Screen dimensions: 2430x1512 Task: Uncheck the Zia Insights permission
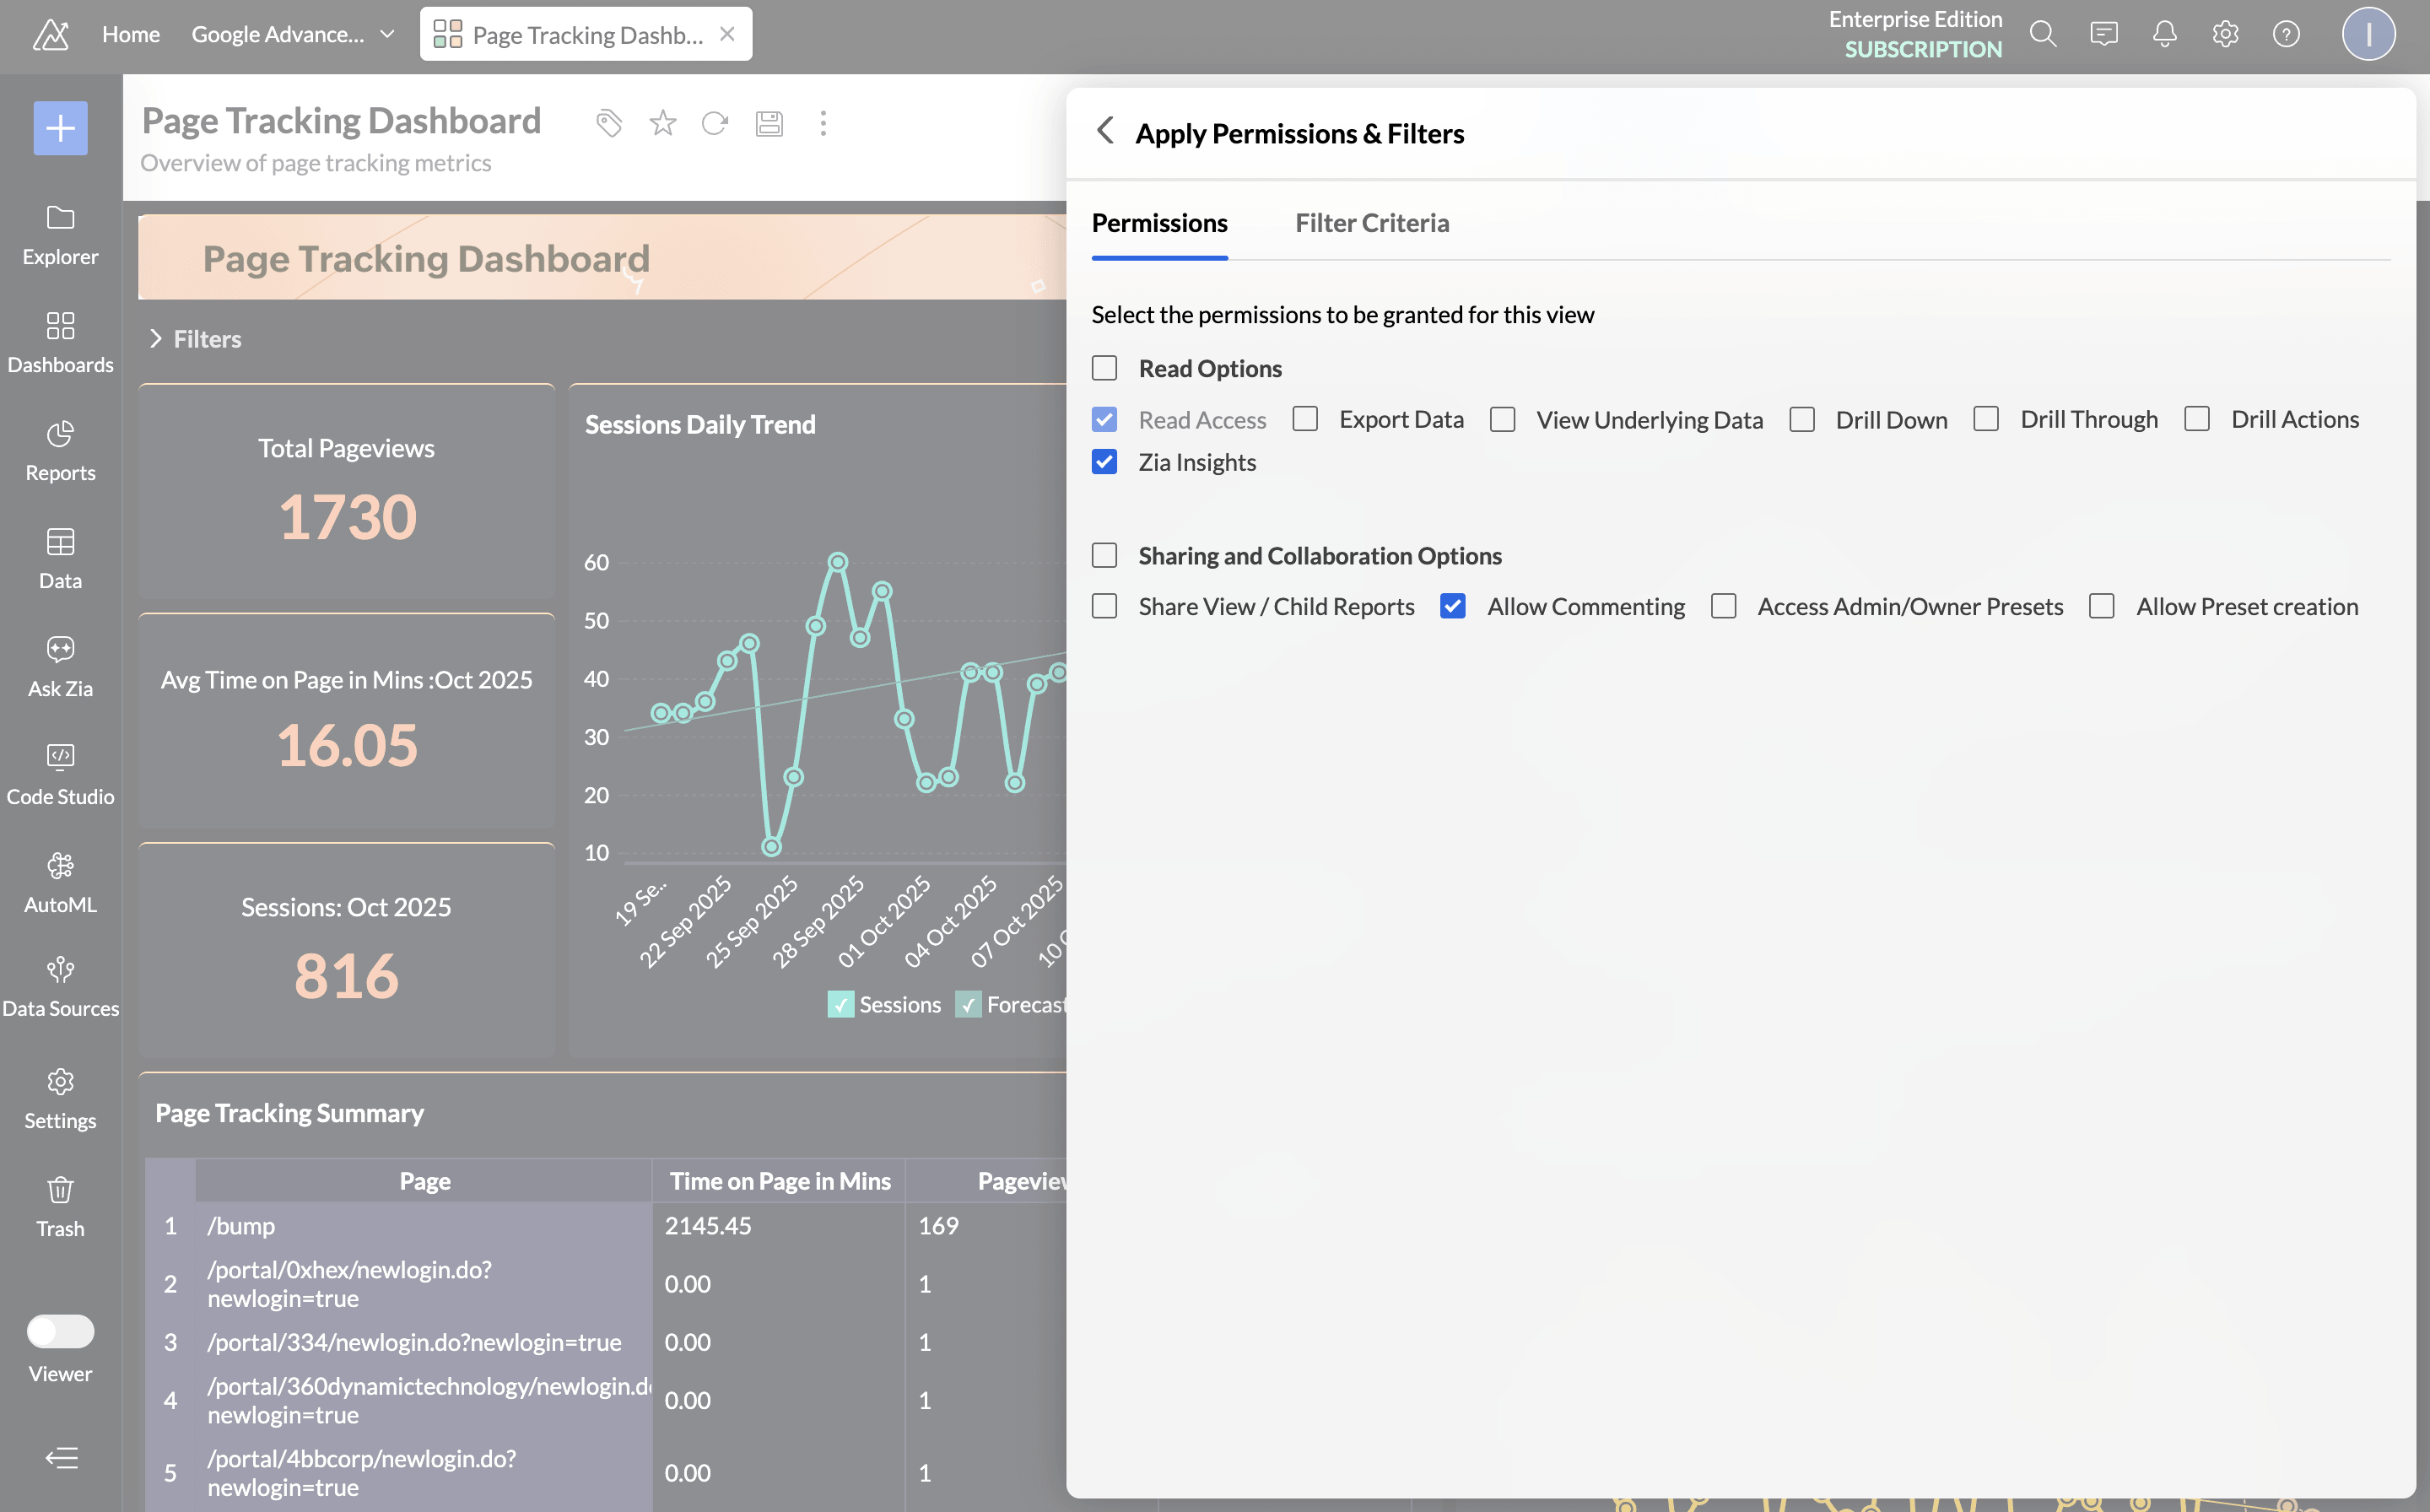coord(1104,462)
